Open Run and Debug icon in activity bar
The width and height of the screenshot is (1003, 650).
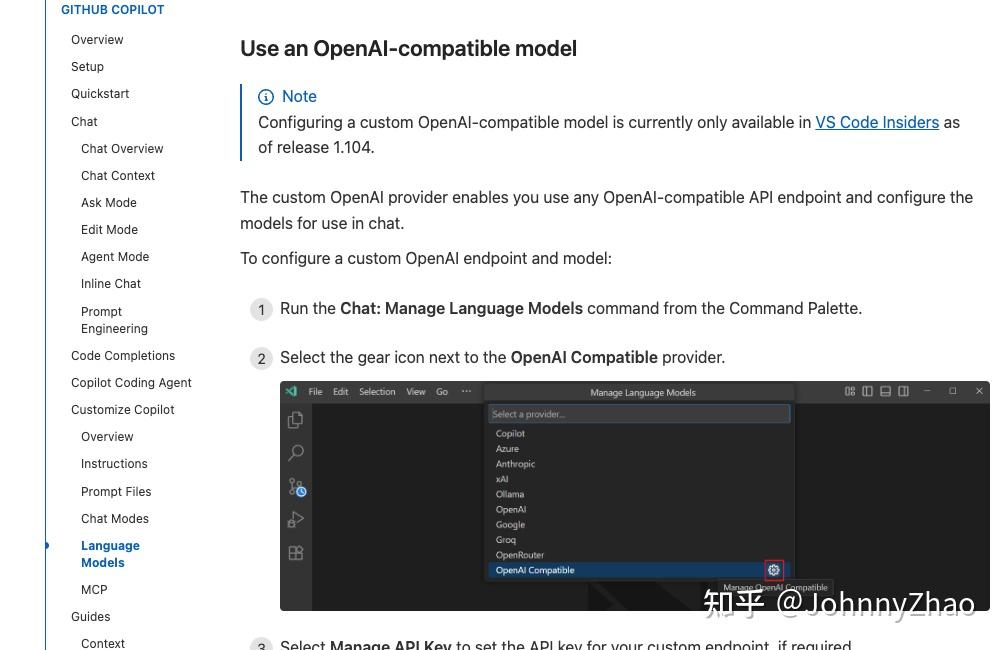(296, 519)
